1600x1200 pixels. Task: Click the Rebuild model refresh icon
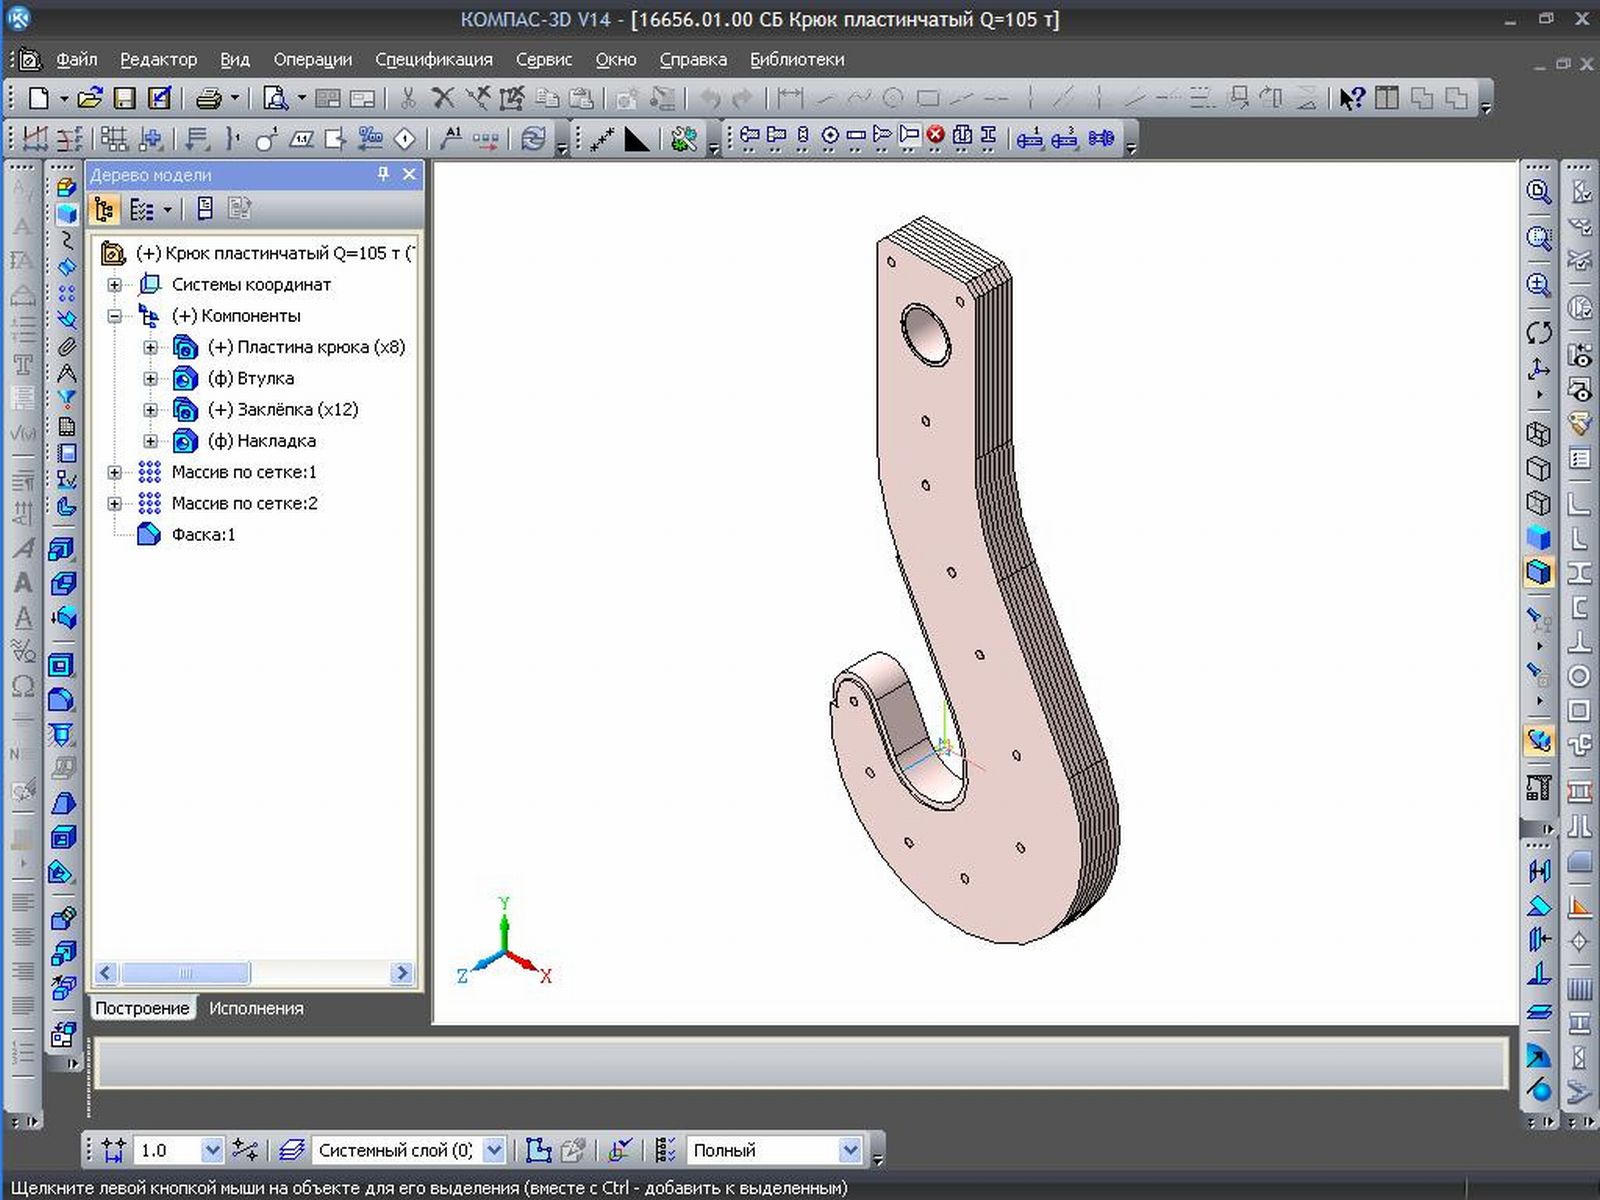coord(534,139)
